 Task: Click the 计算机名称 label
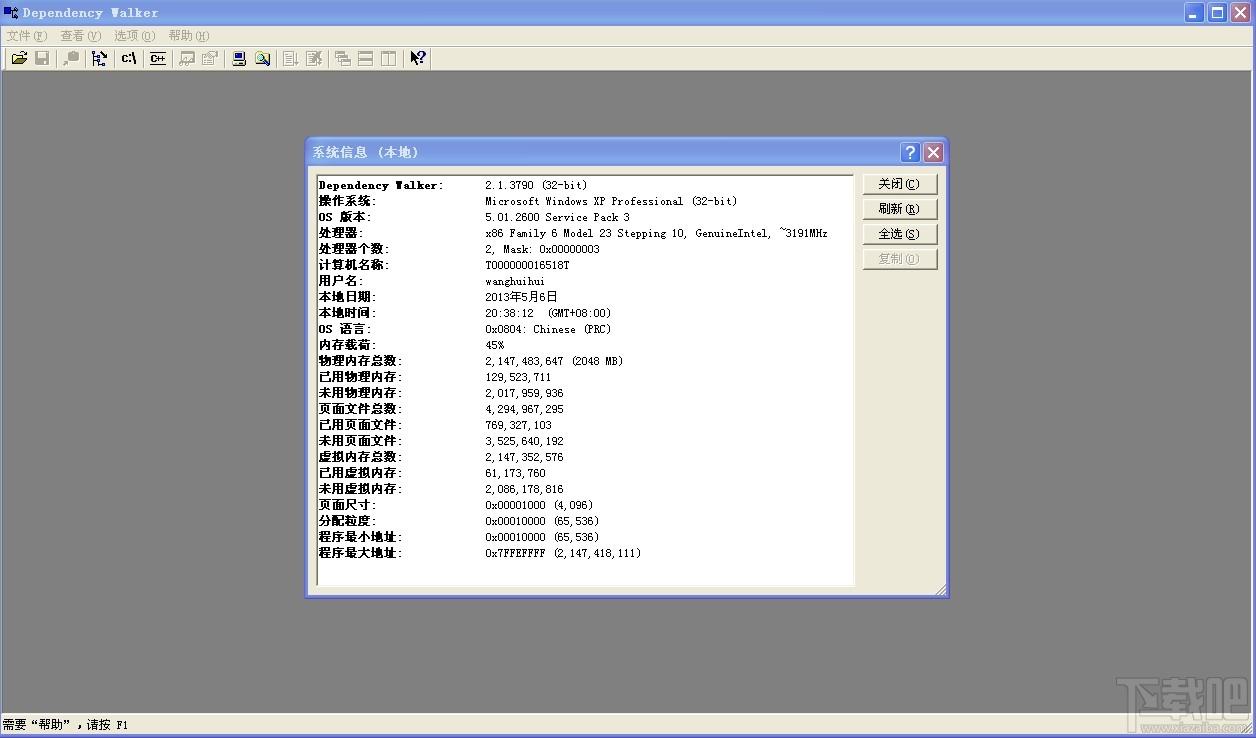tap(354, 265)
